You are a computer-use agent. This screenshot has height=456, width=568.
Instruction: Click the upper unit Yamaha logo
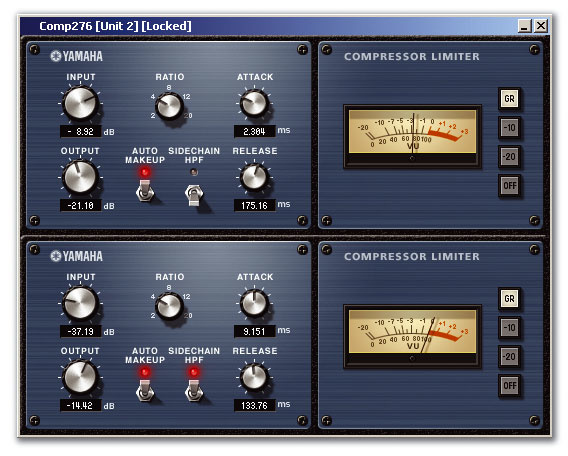tap(76, 56)
